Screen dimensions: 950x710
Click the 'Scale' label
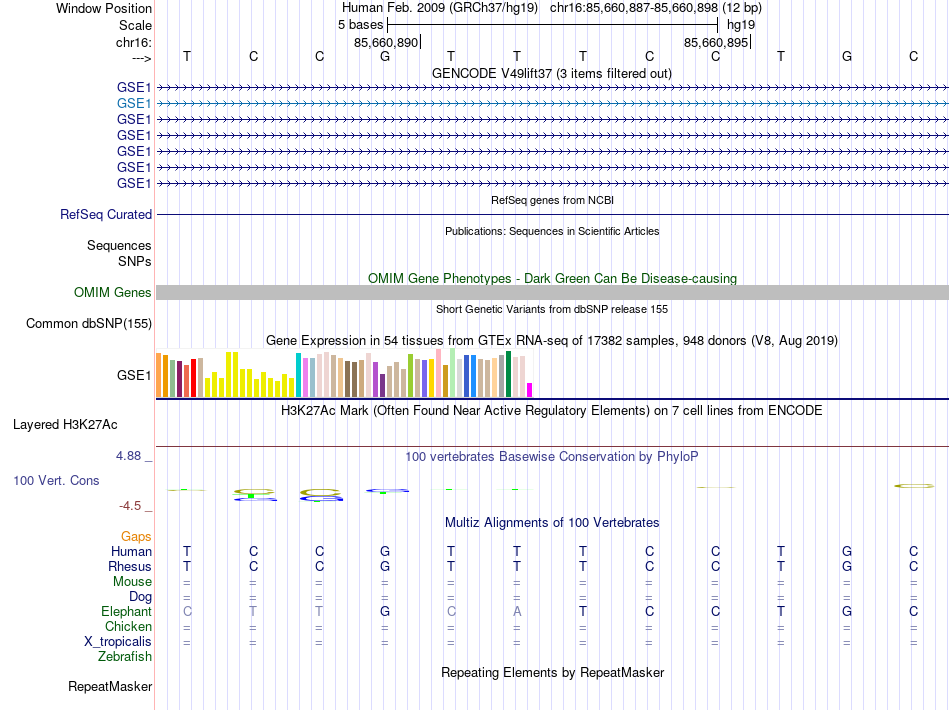tap(136, 25)
